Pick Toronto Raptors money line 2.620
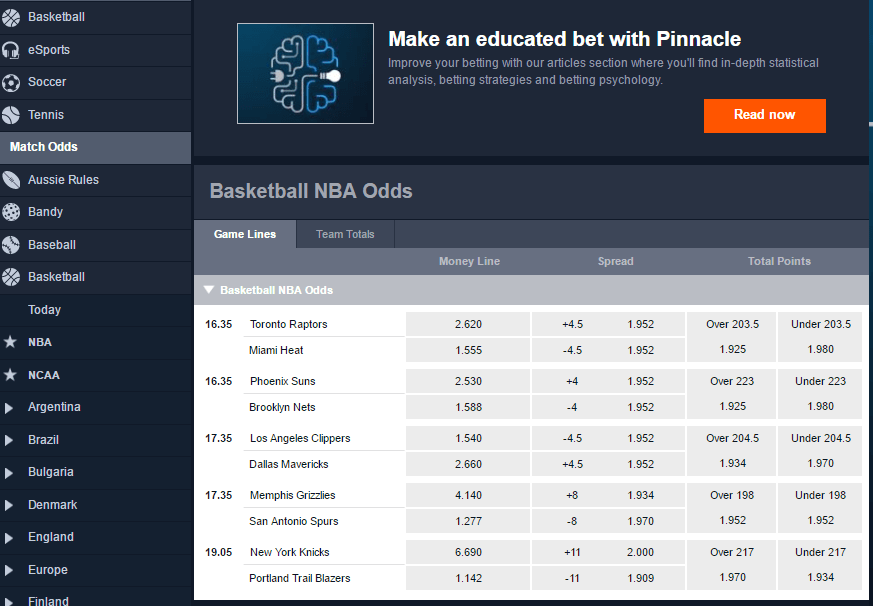Viewport: 873px width, 606px height. coord(468,324)
